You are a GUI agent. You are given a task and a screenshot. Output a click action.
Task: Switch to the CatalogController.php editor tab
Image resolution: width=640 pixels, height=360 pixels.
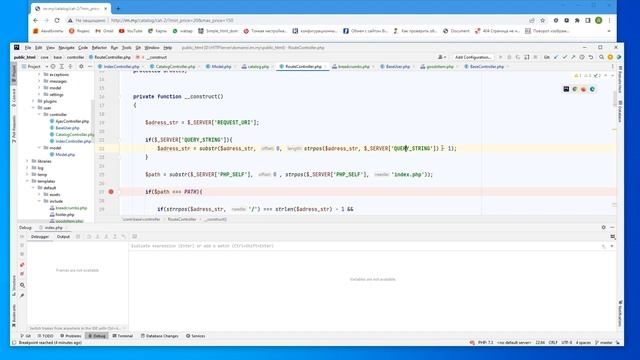click(174, 67)
